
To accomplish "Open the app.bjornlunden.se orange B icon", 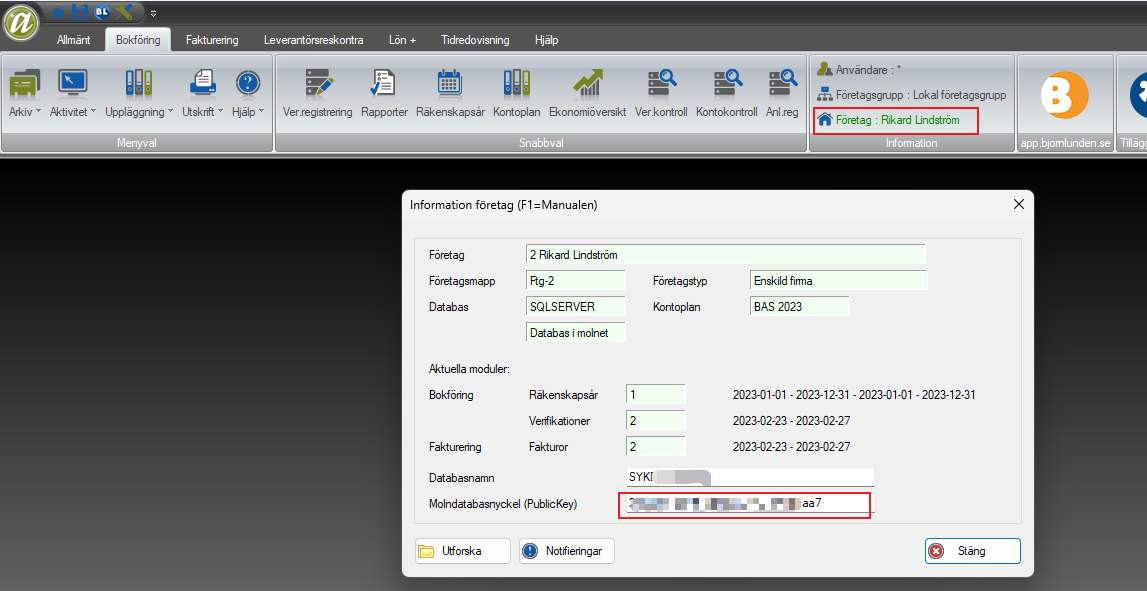I will tap(1064, 96).
